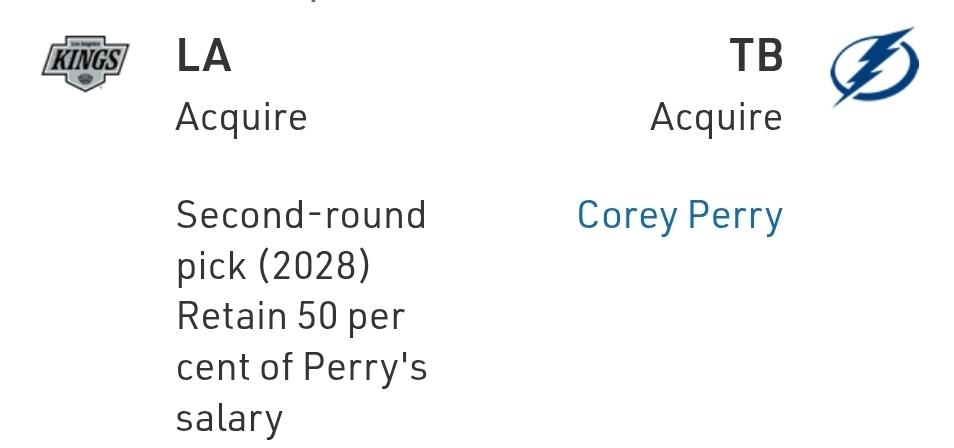The width and height of the screenshot is (954, 448).
Task: Click the "cent of Perry's" text line
Action: [x=301, y=367]
